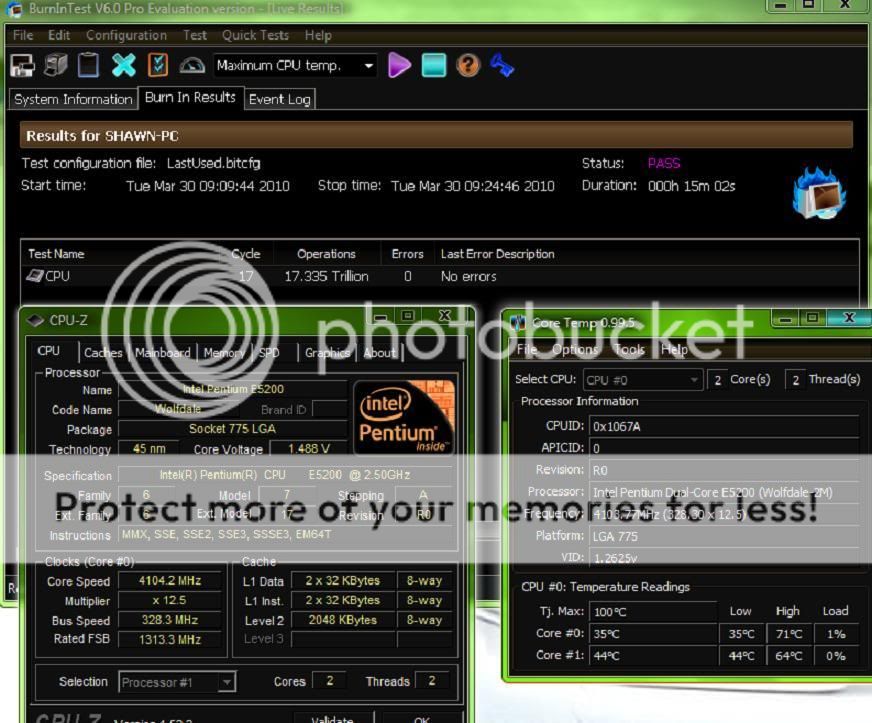Clear results with the blue X icon
Image resolution: width=872 pixels, height=723 pixels.
(x=123, y=66)
